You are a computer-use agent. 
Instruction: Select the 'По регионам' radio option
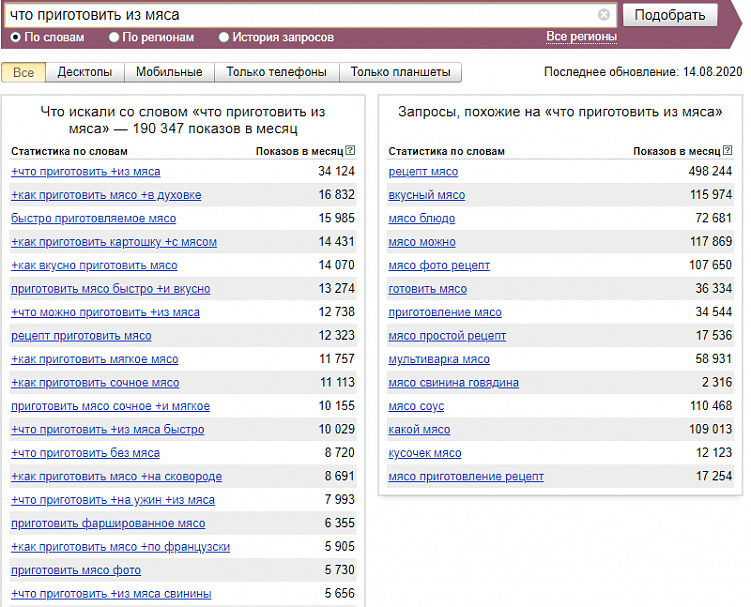coord(114,38)
